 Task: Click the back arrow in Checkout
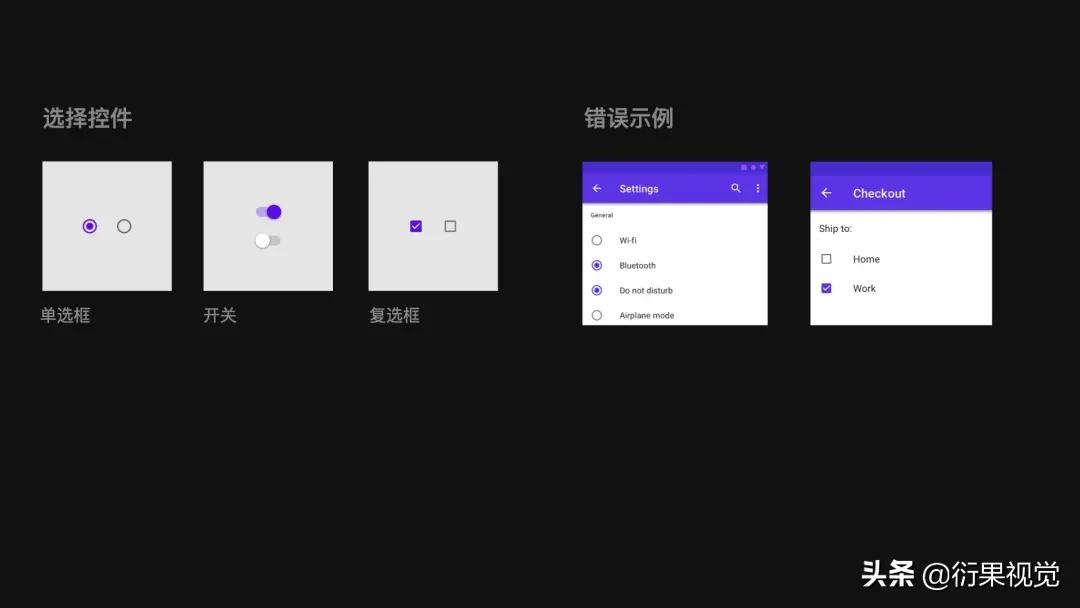[x=827, y=192]
